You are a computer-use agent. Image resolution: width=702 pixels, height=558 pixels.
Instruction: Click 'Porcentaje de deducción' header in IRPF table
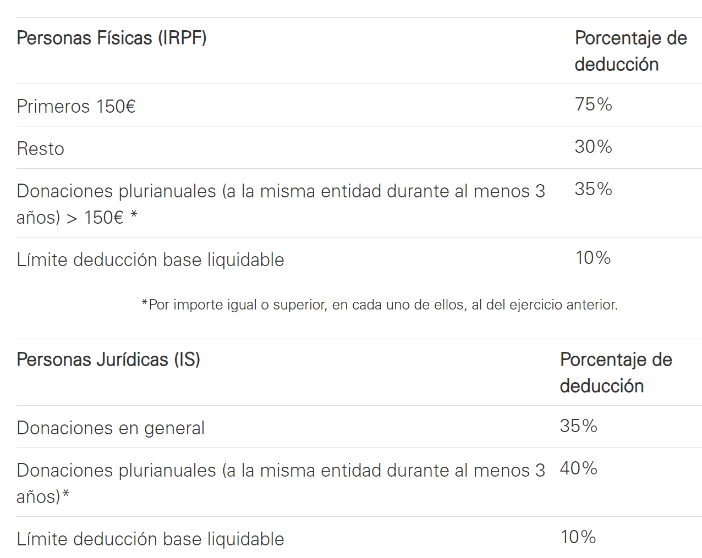630,51
